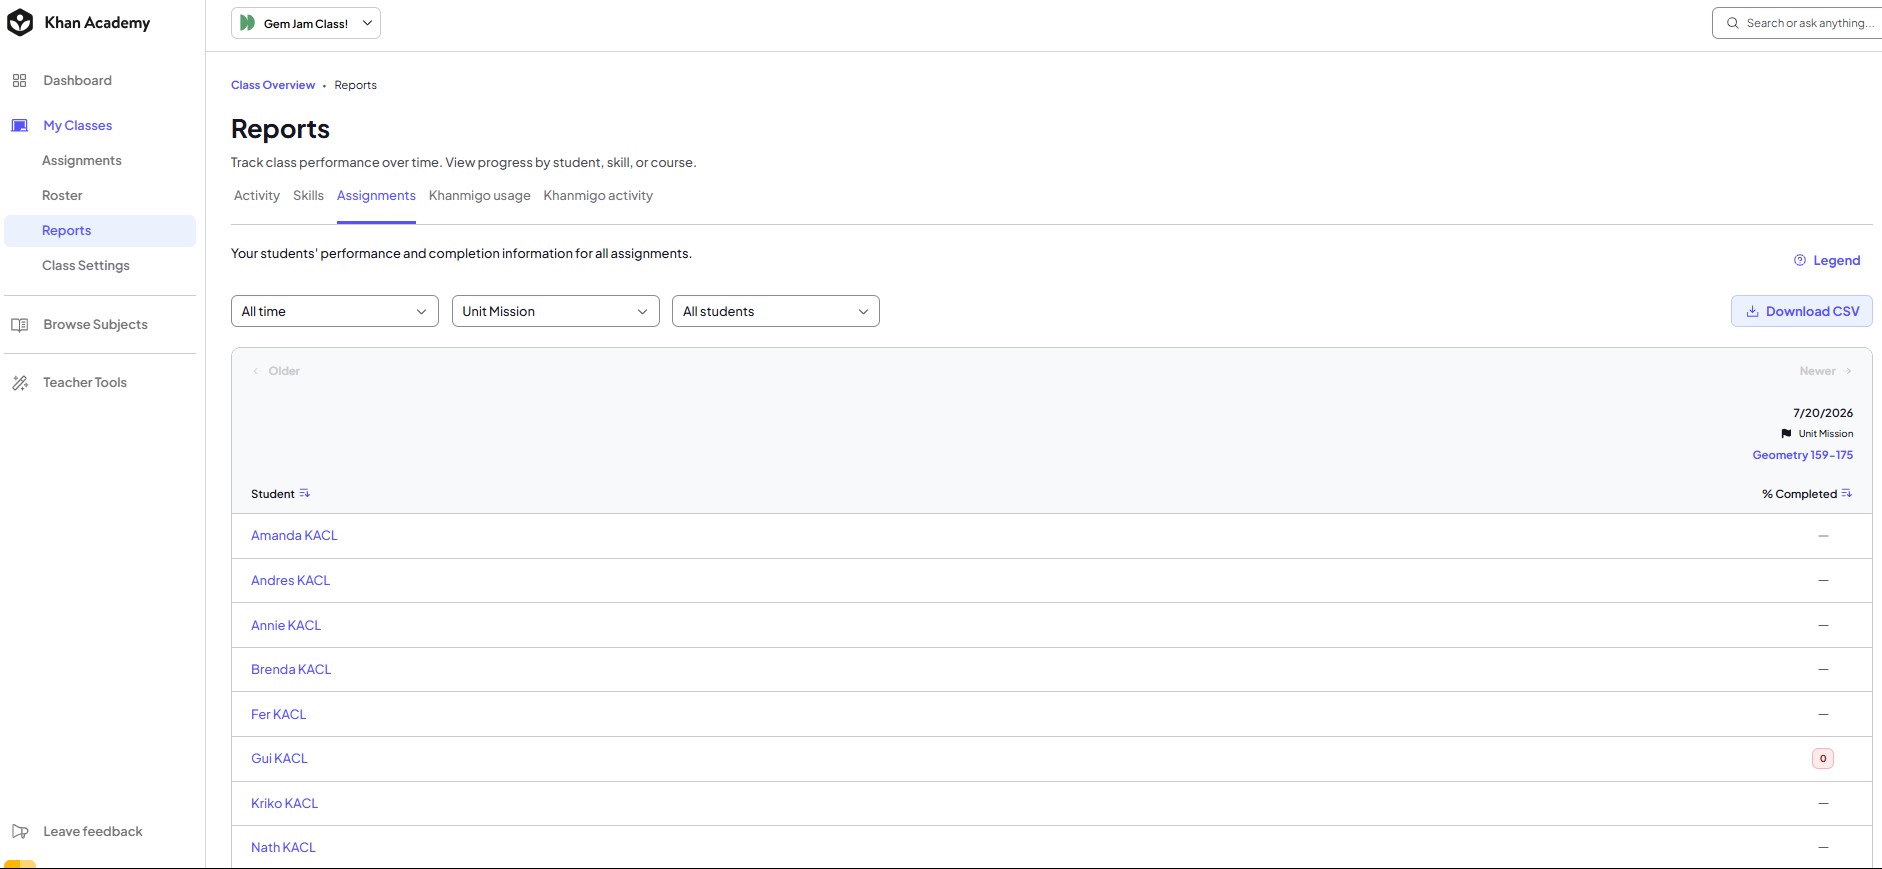1882x869 pixels.
Task: Open Gui KACL's zero score badge
Action: (x=1823, y=759)
